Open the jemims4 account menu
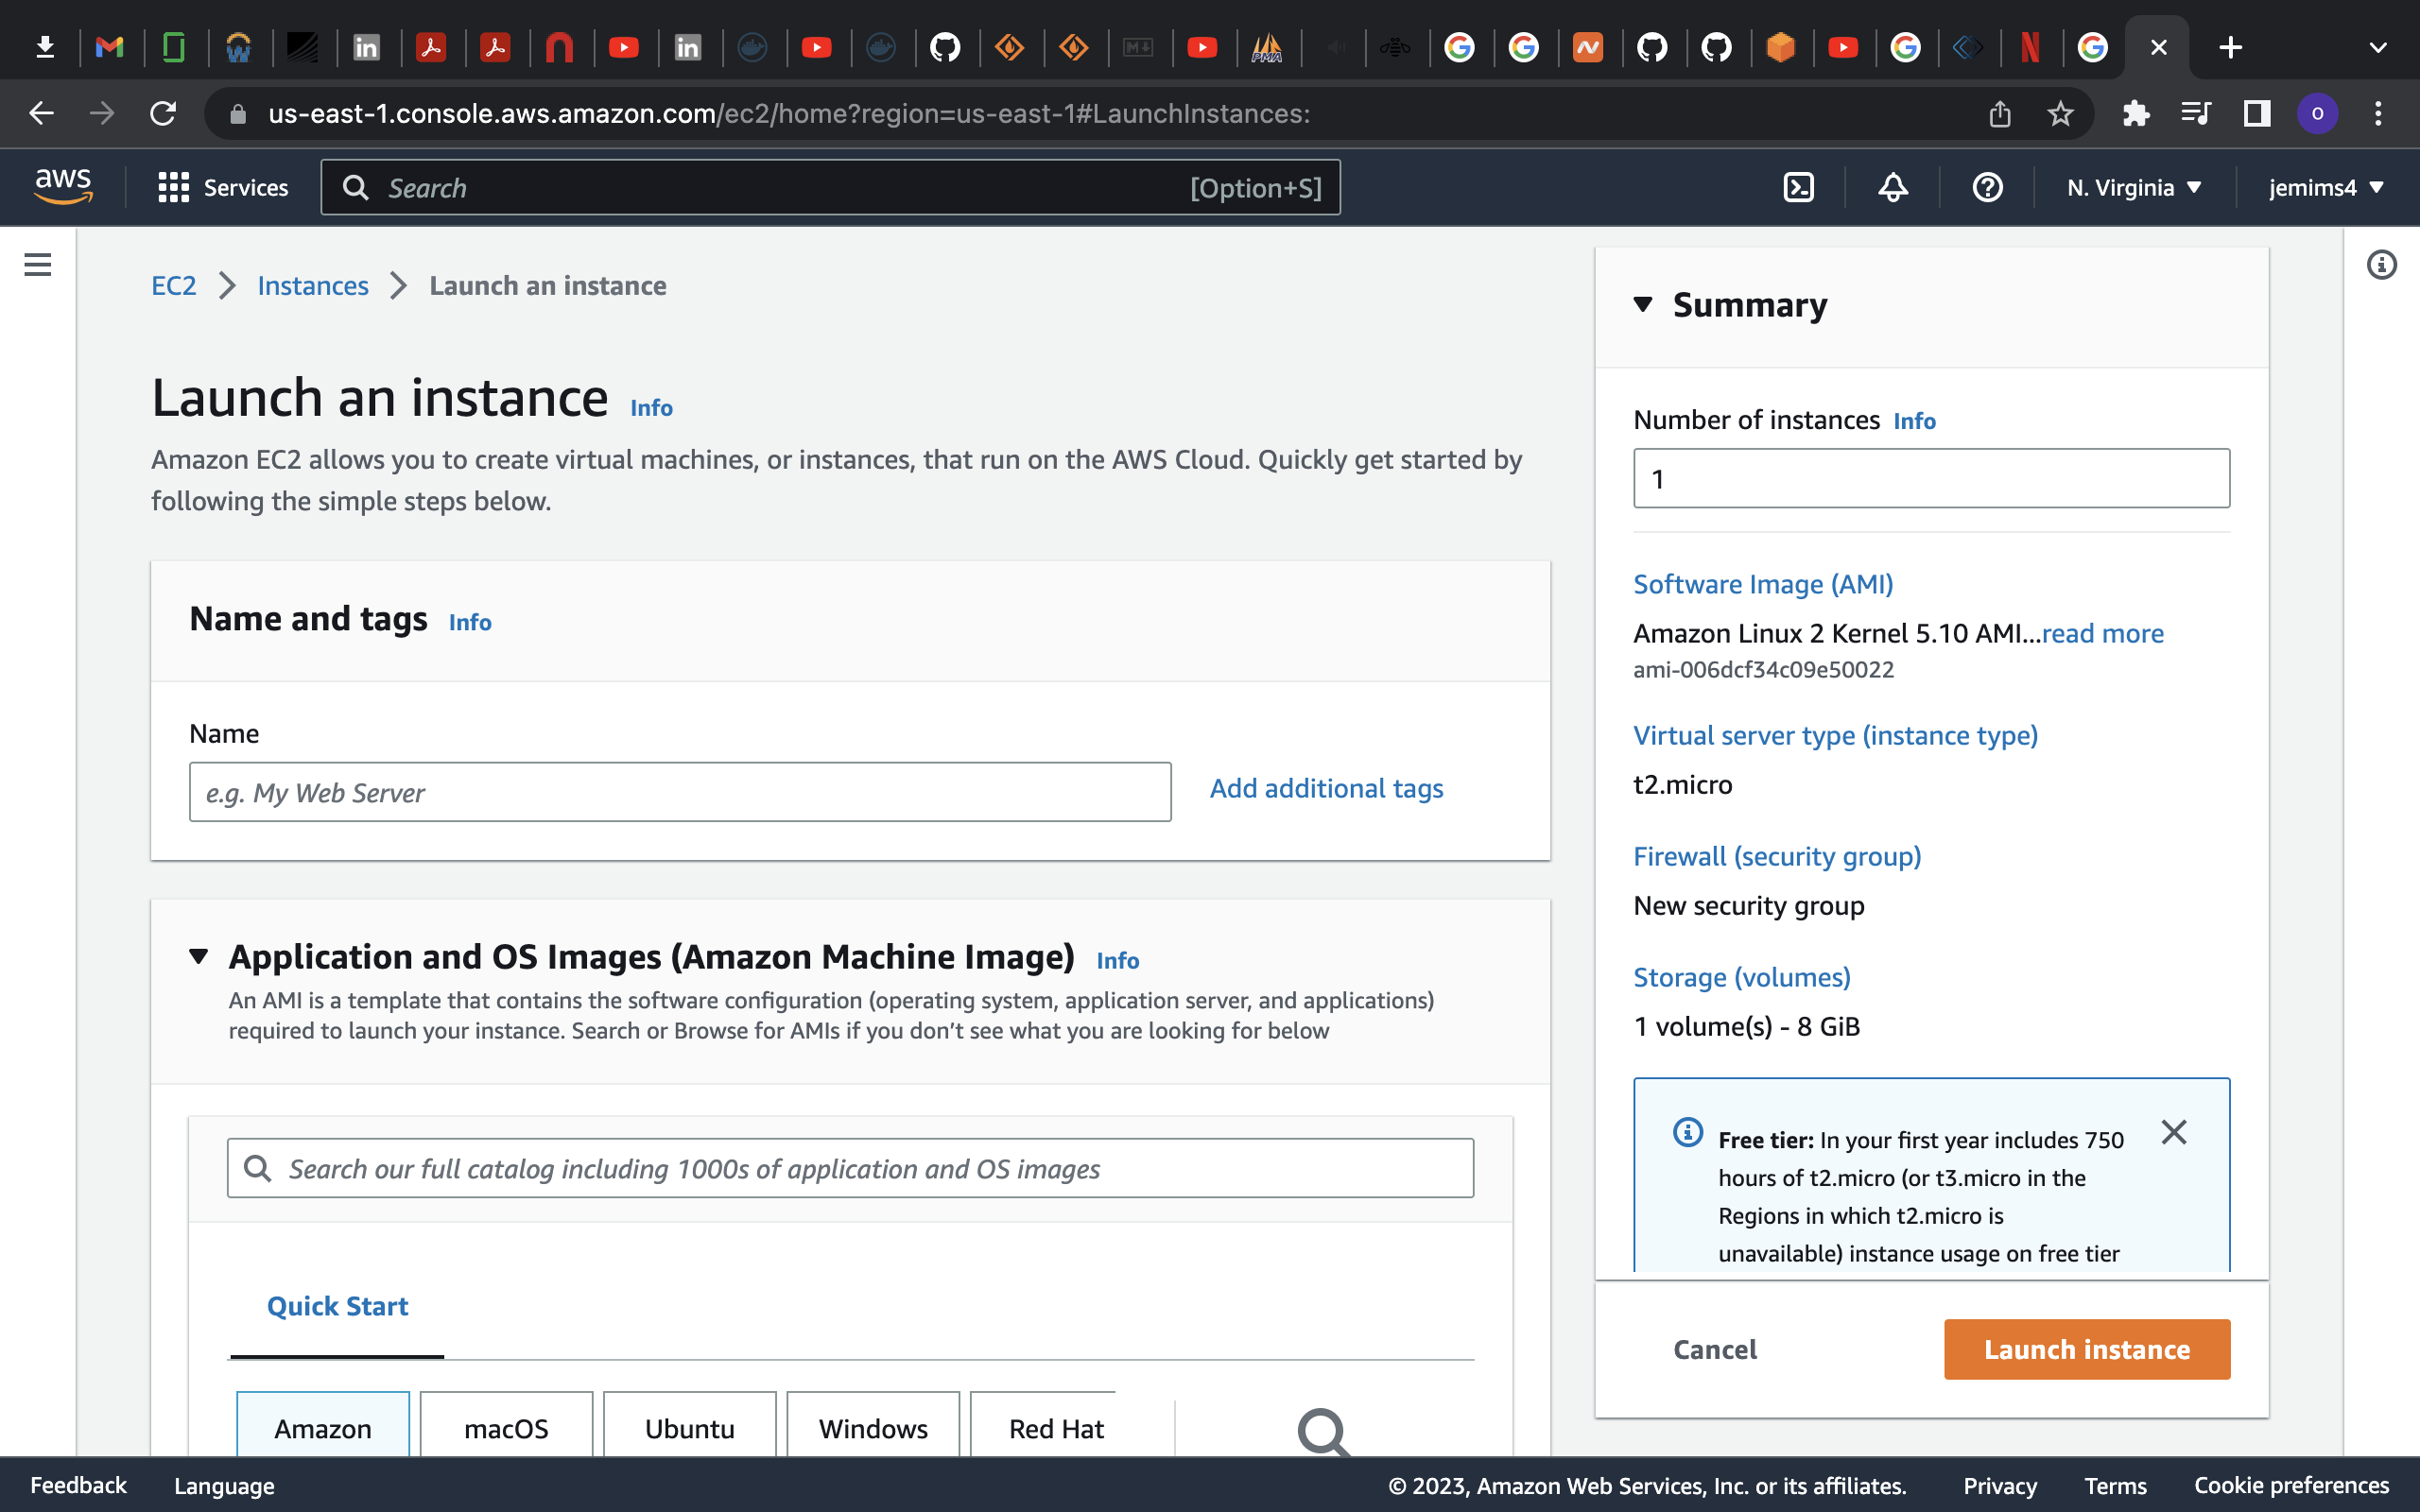2420x1512 pixels. point(2322,187)
